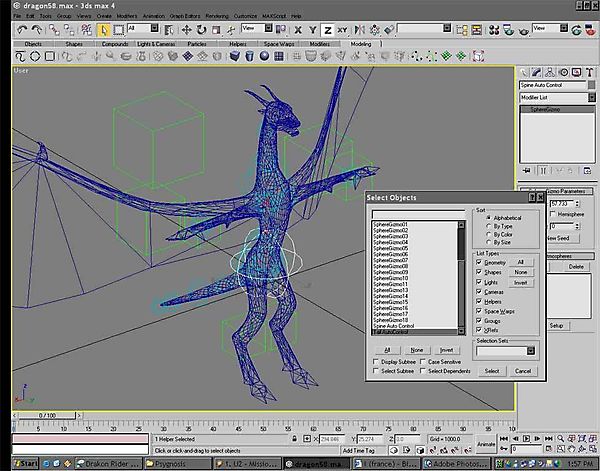600x471 pixels.
Task: Open the Display panel tab icon
Action: pyautogui.click(x=576, y=72)
